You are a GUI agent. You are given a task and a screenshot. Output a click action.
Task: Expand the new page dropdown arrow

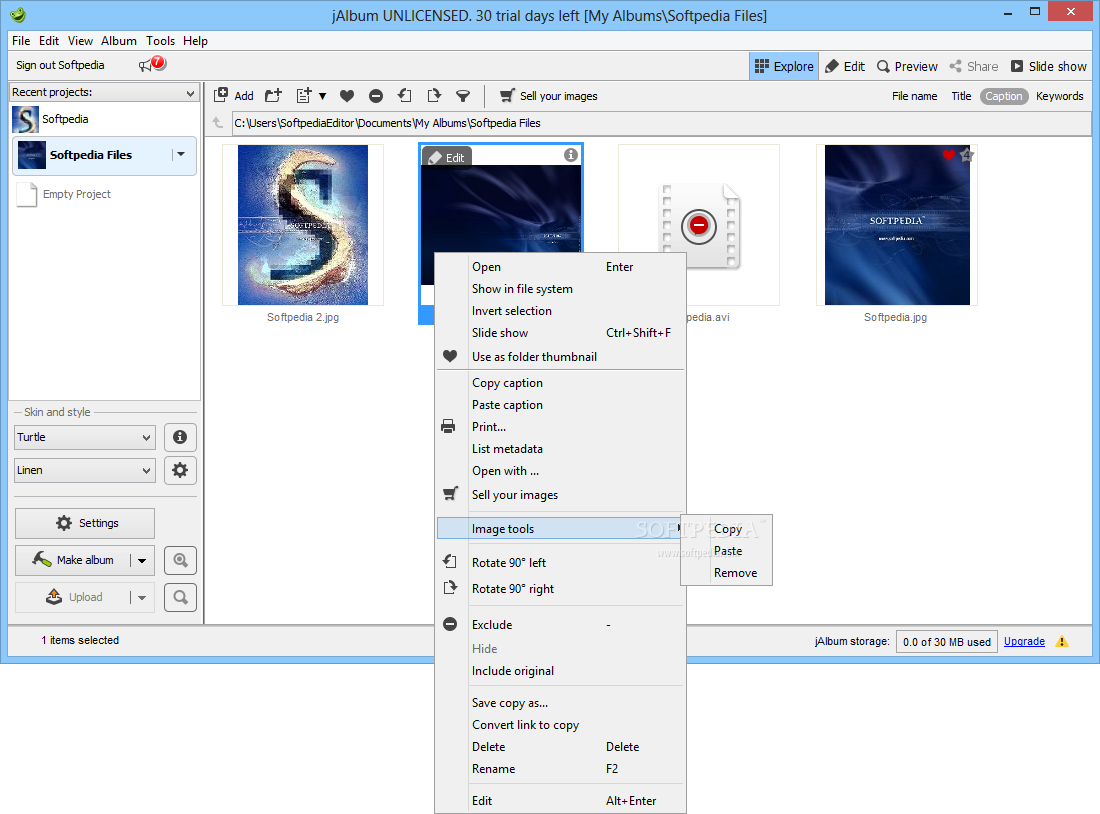323,96
